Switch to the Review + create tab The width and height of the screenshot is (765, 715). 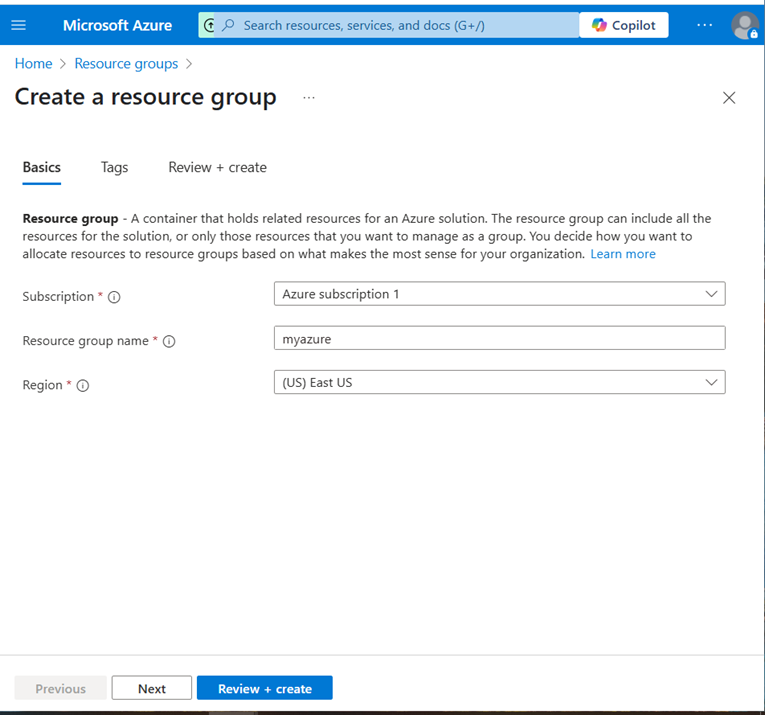click(218, 167)
